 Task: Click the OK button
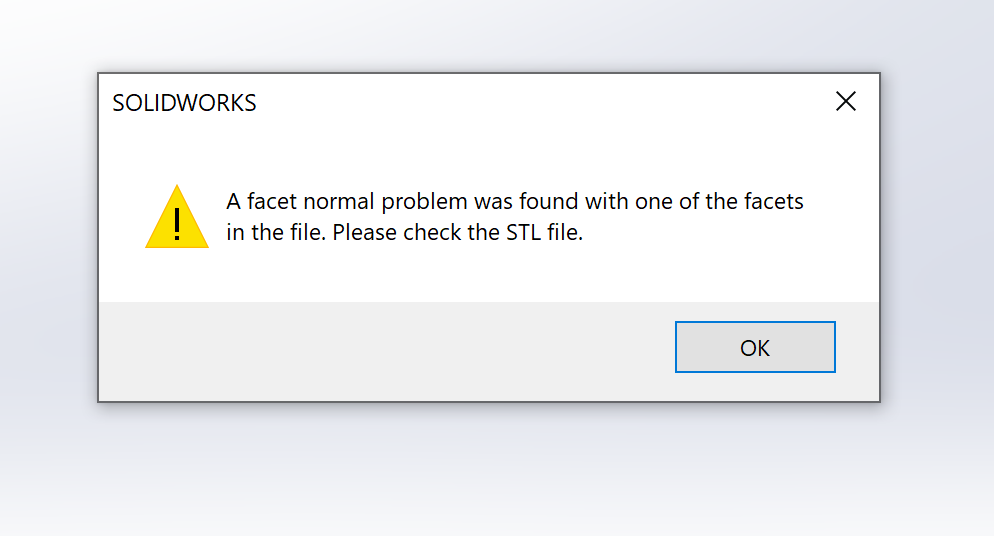755,347
